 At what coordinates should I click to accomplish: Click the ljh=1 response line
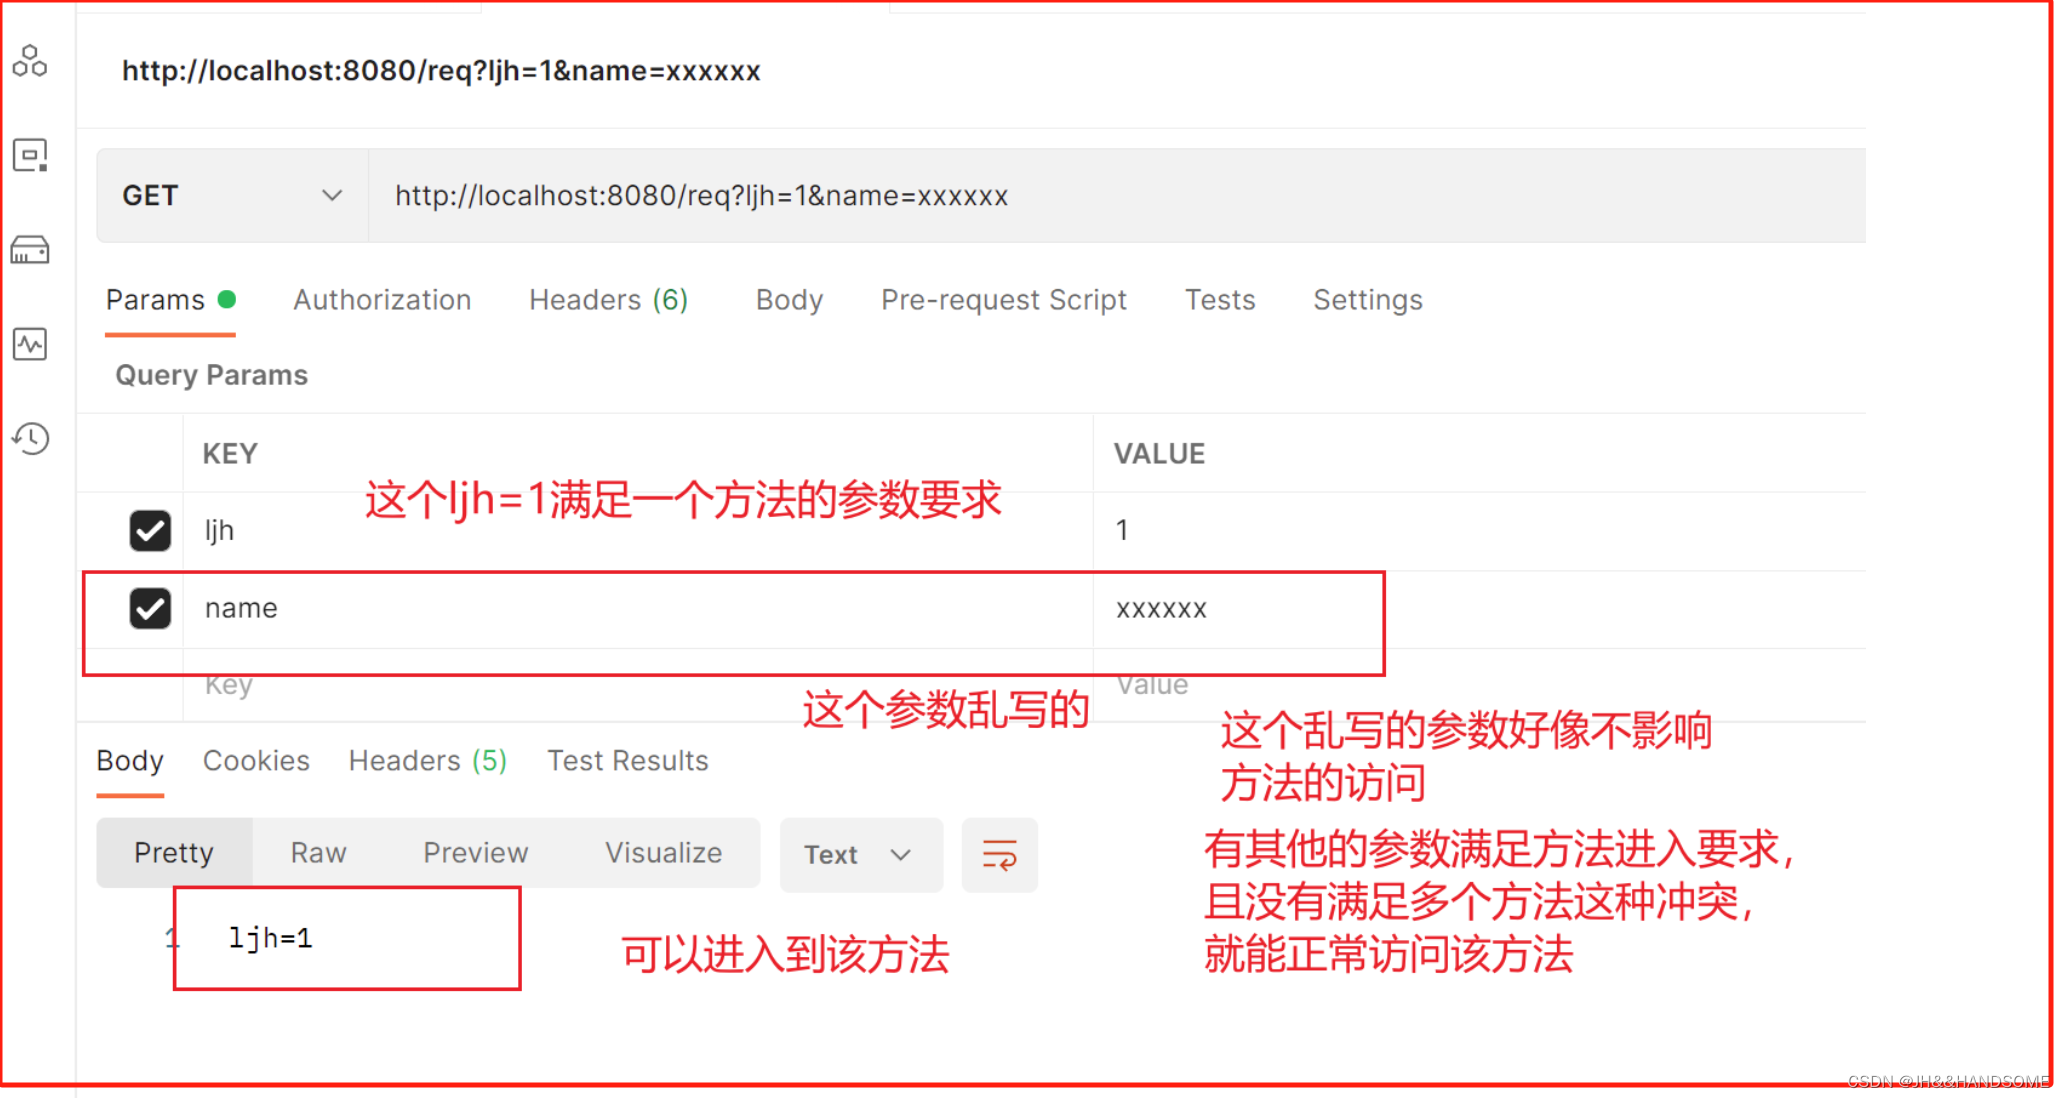[270, 938]
